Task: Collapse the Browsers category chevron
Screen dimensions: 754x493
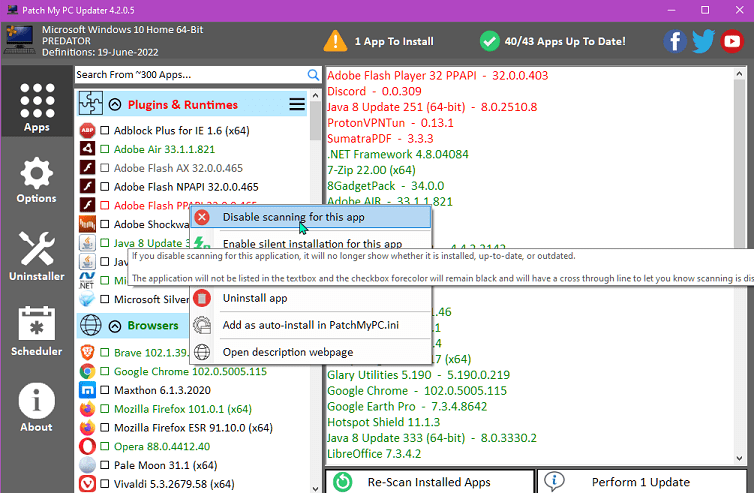Action: point(115,326)
